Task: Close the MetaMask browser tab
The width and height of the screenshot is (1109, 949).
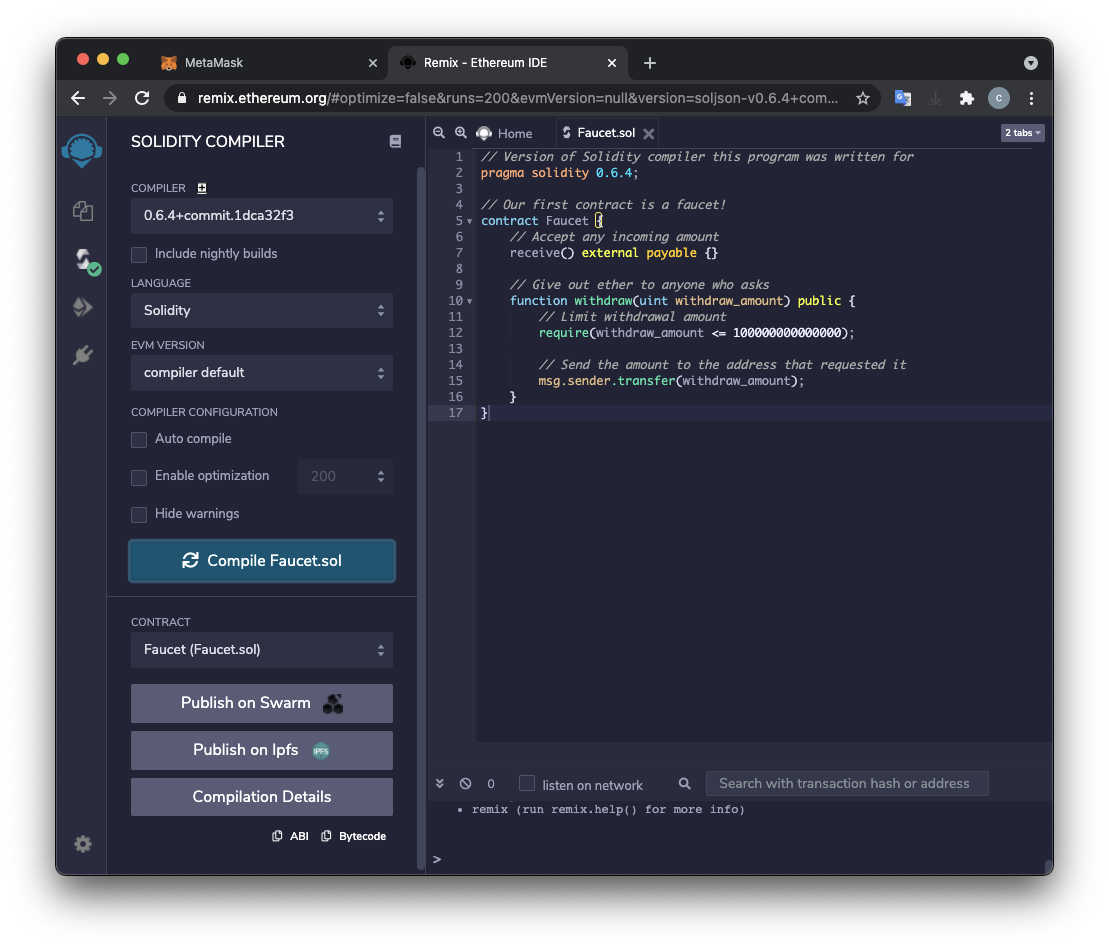Action: click(x=373, y=63)
